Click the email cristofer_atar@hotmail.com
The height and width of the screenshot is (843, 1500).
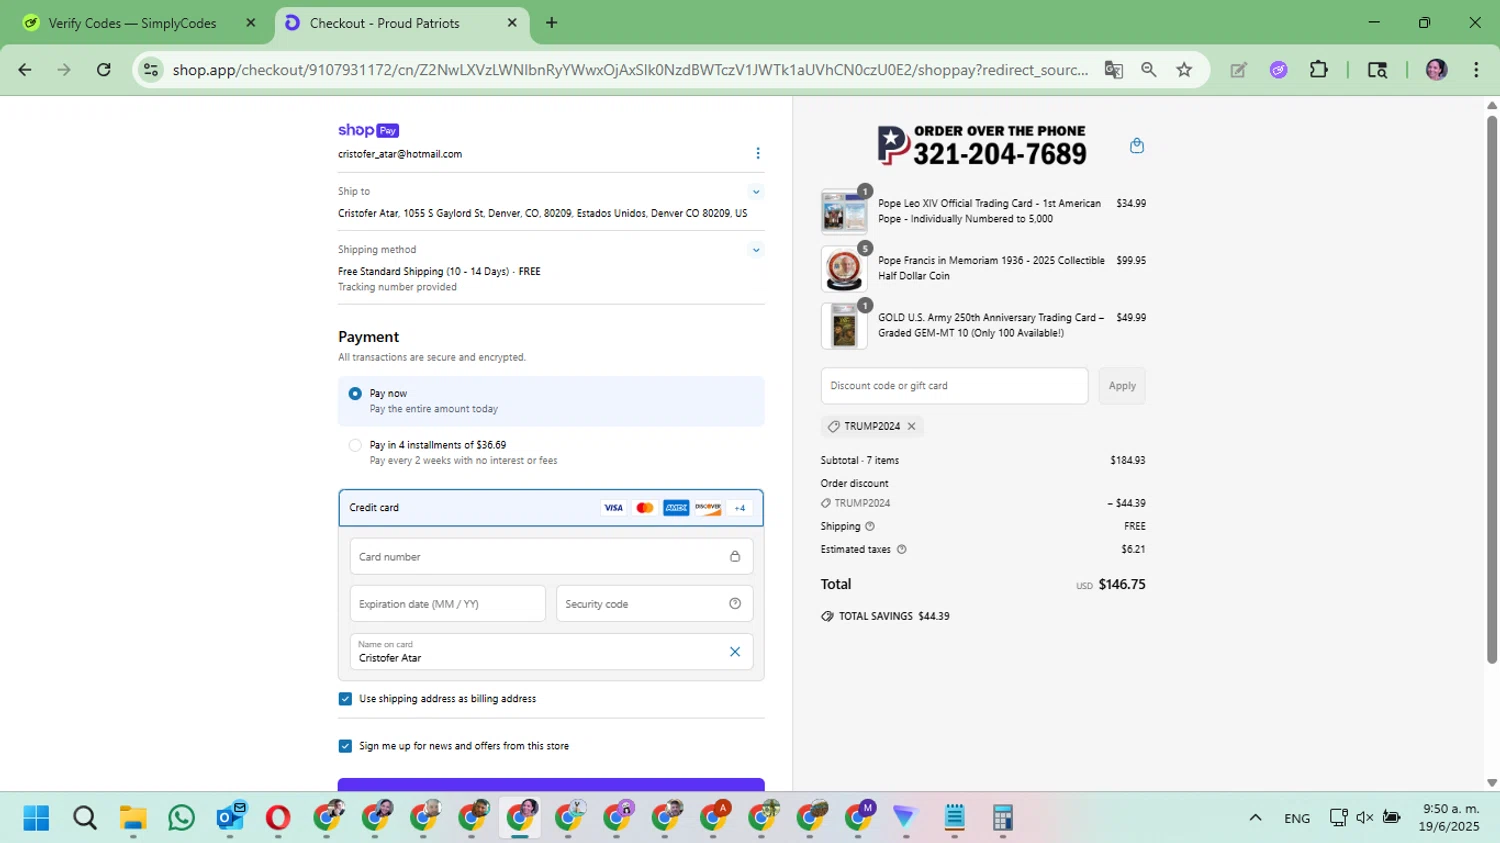point(400,154)
